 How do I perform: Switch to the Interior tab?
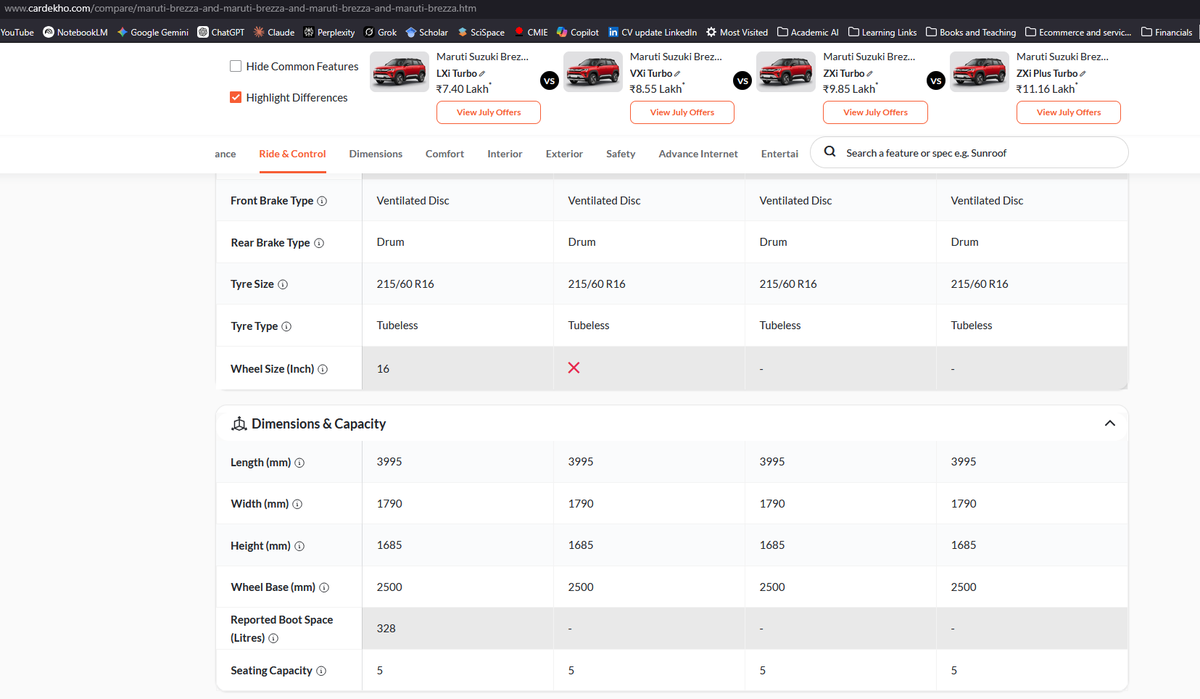[x=505, y=154]
